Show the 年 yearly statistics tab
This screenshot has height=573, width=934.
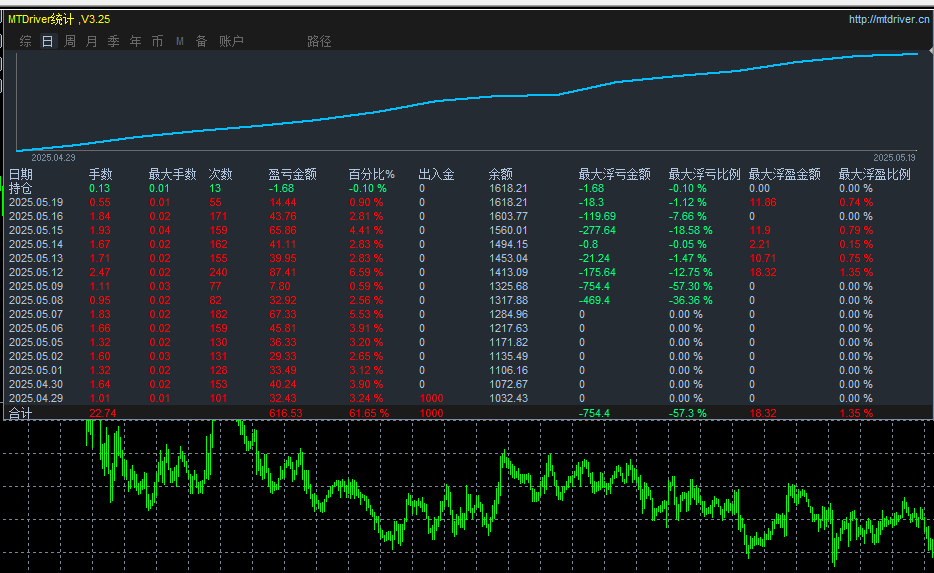(x=136, y=41)
